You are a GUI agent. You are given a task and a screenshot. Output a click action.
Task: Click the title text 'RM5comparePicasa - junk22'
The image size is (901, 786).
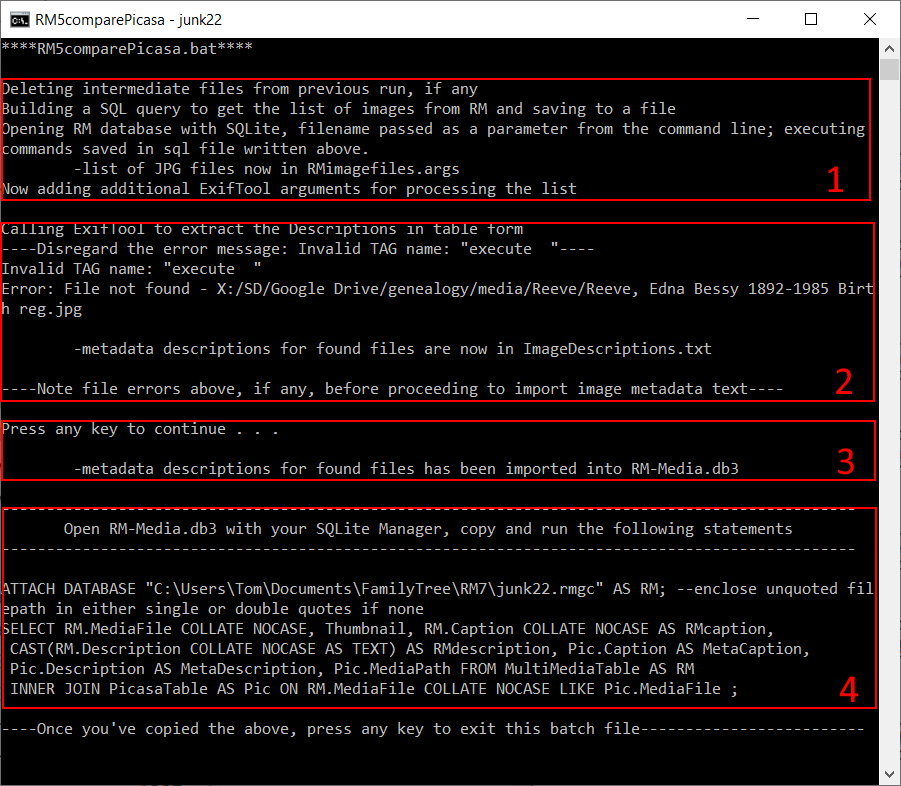128,20
